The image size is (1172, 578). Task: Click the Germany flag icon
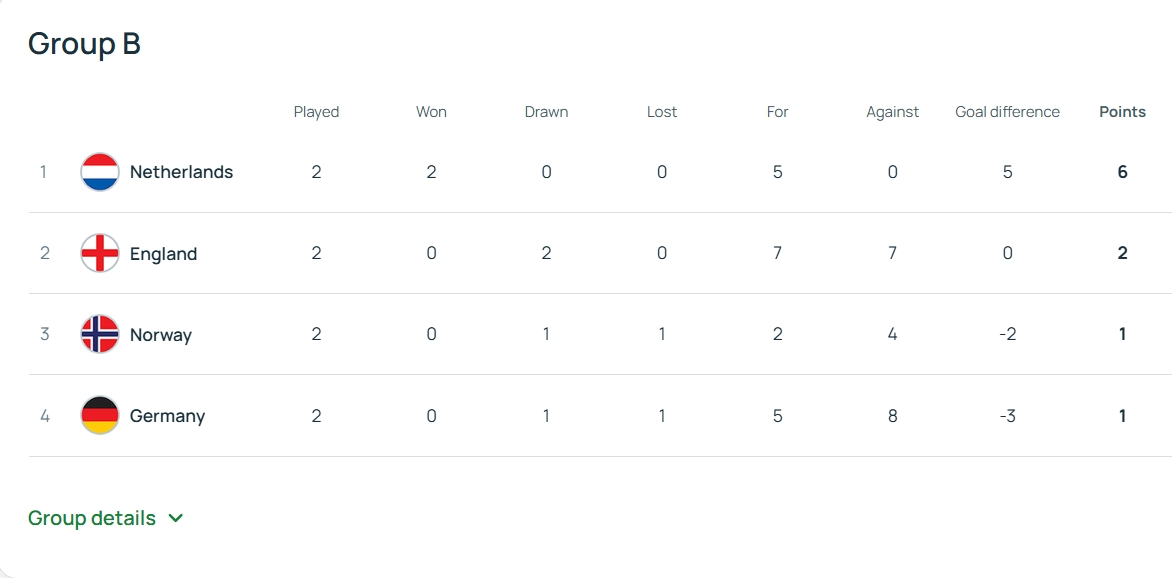pyautogui.click(x=99, y=416)
